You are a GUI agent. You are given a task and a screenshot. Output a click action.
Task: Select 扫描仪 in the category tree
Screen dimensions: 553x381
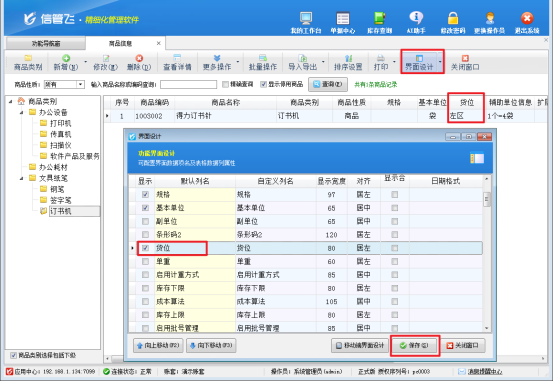click(x=60, y=145)
